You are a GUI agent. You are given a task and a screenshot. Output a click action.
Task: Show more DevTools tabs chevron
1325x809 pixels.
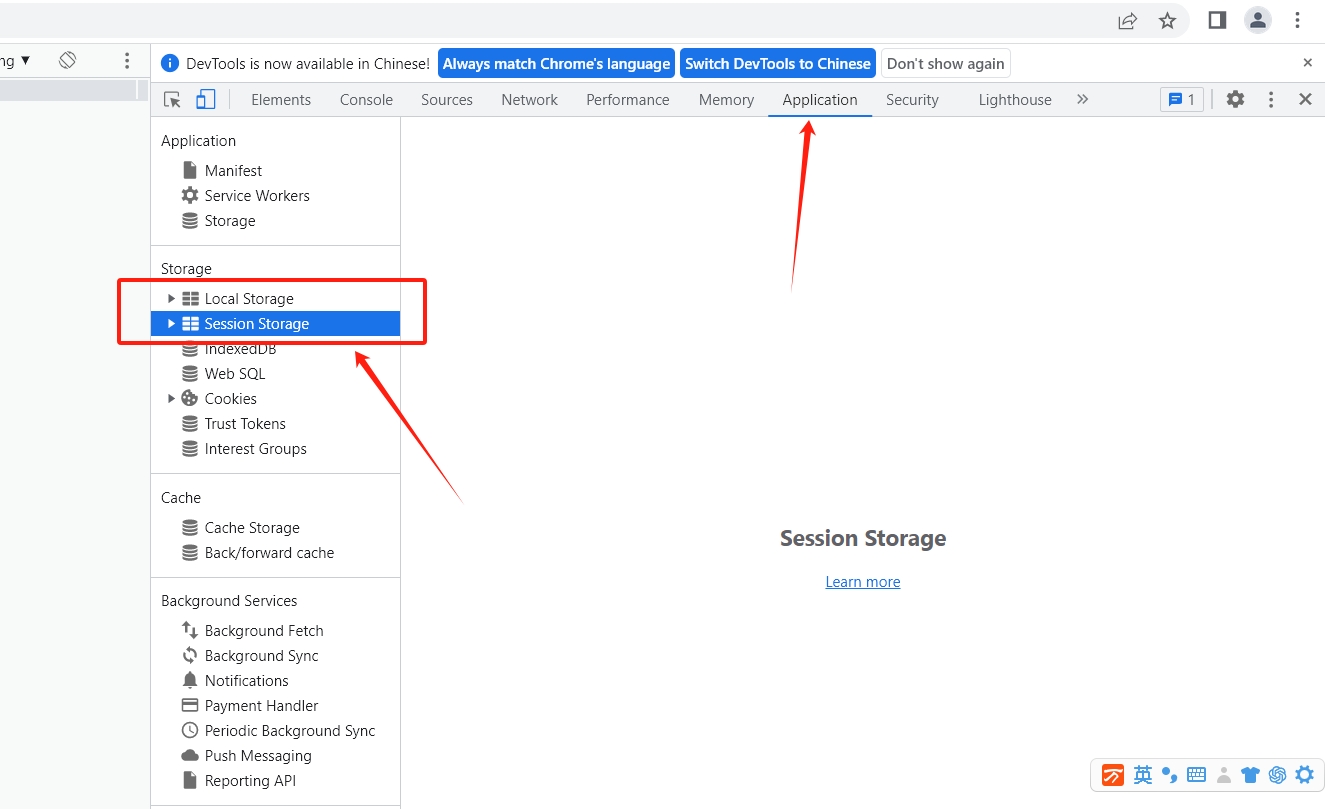click(x=1082, y=100)
